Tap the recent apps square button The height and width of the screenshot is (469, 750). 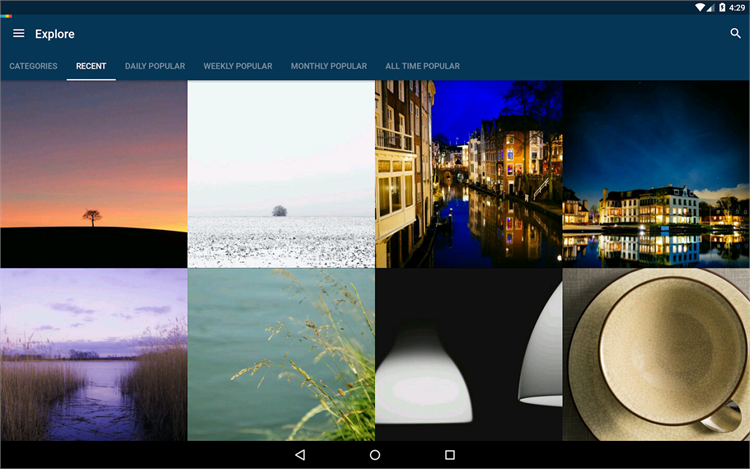pyautogui.click(x=450, y=455)
